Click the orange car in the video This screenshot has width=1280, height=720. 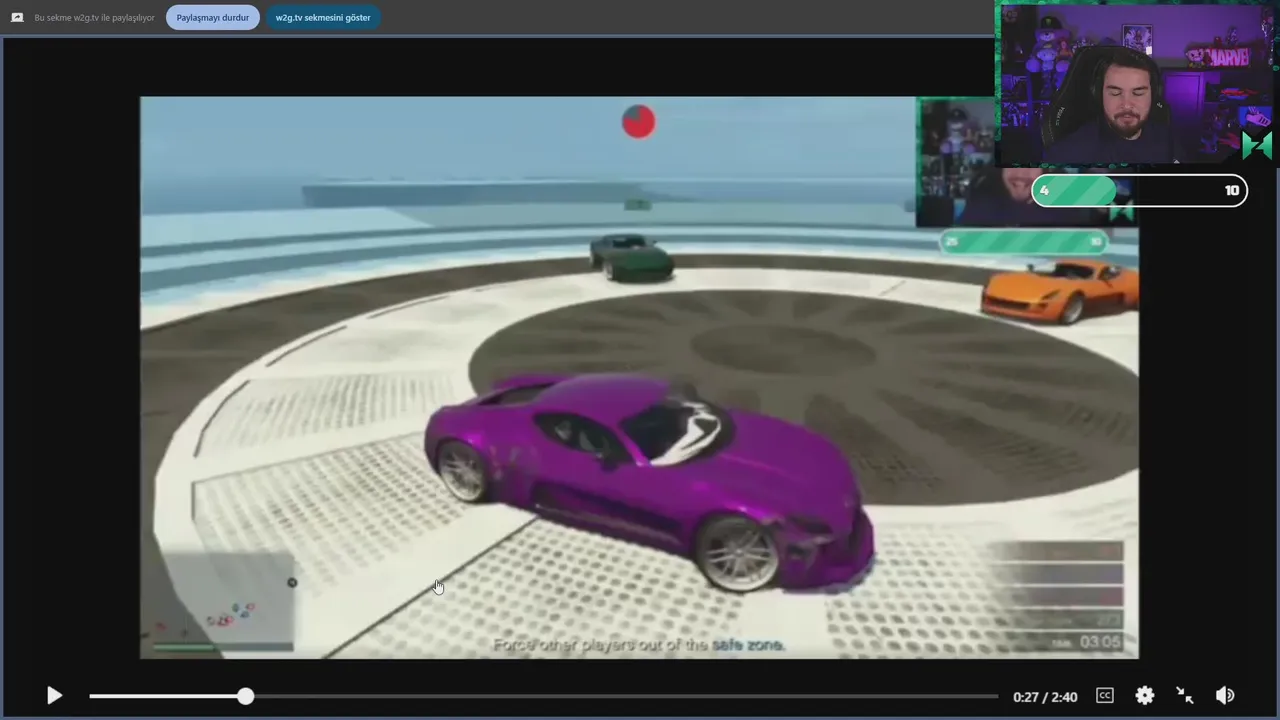[1060, 290]
